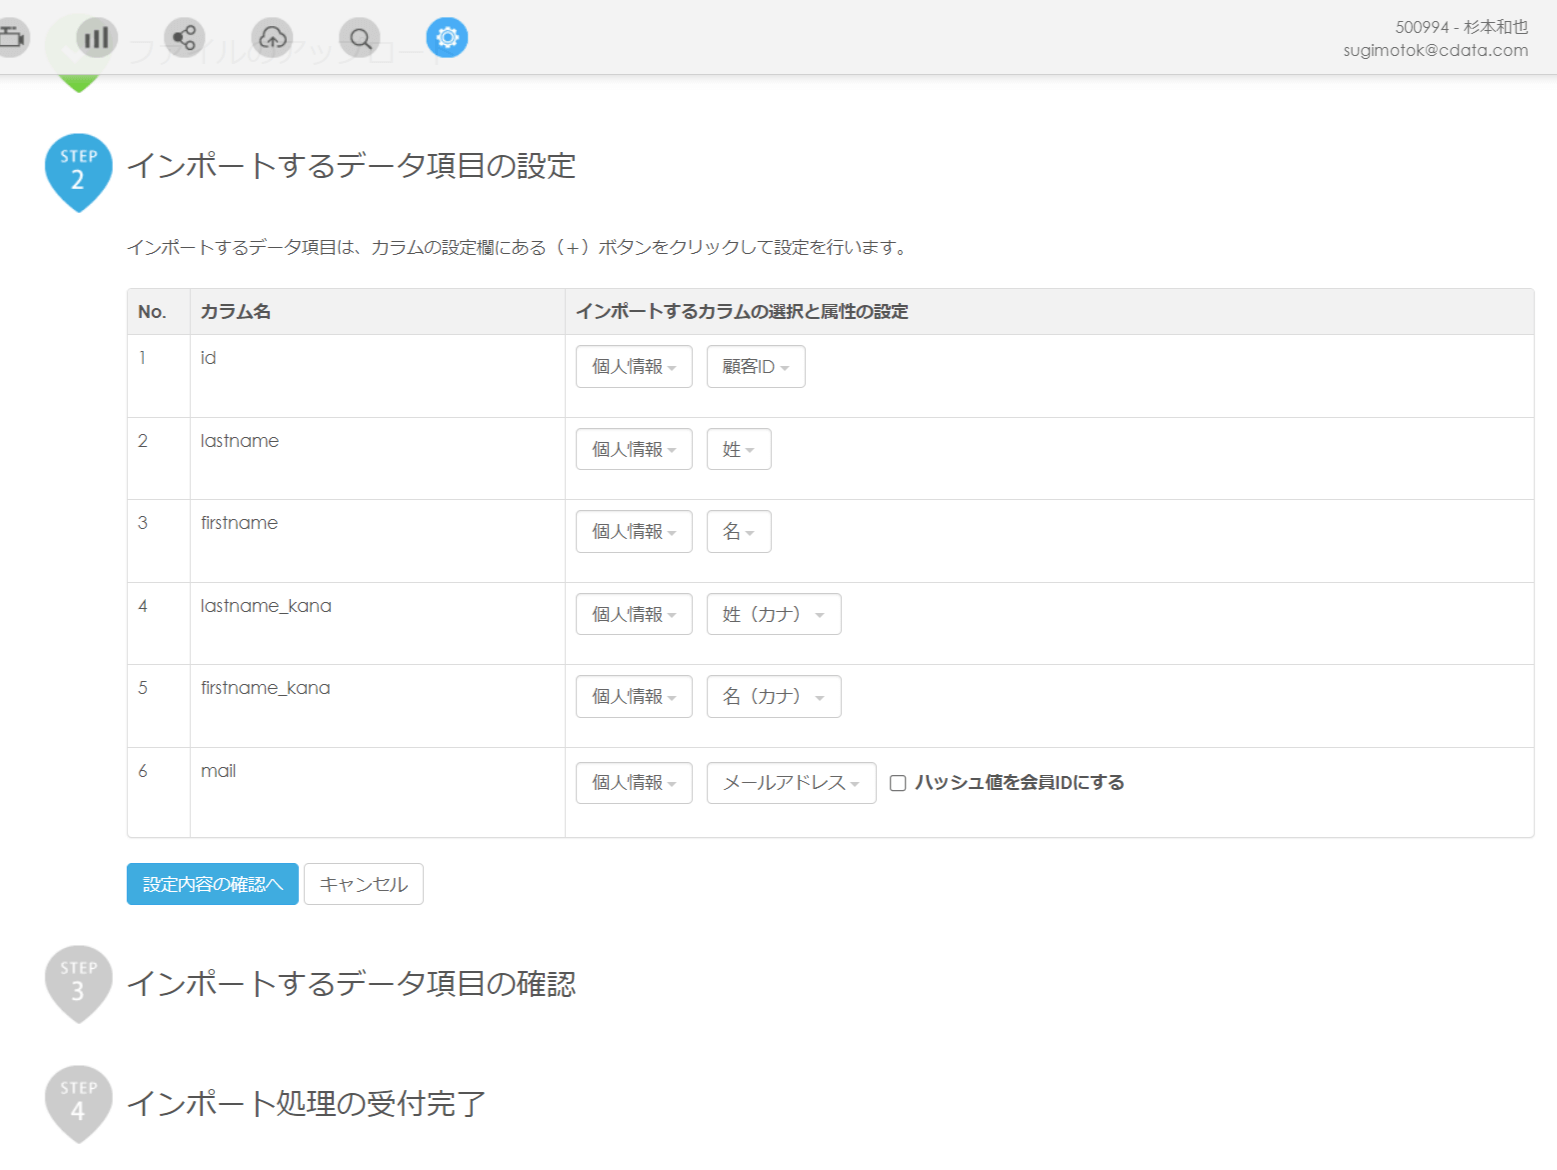Open 個人情報 dropdown in the id row

pos(634,367)
